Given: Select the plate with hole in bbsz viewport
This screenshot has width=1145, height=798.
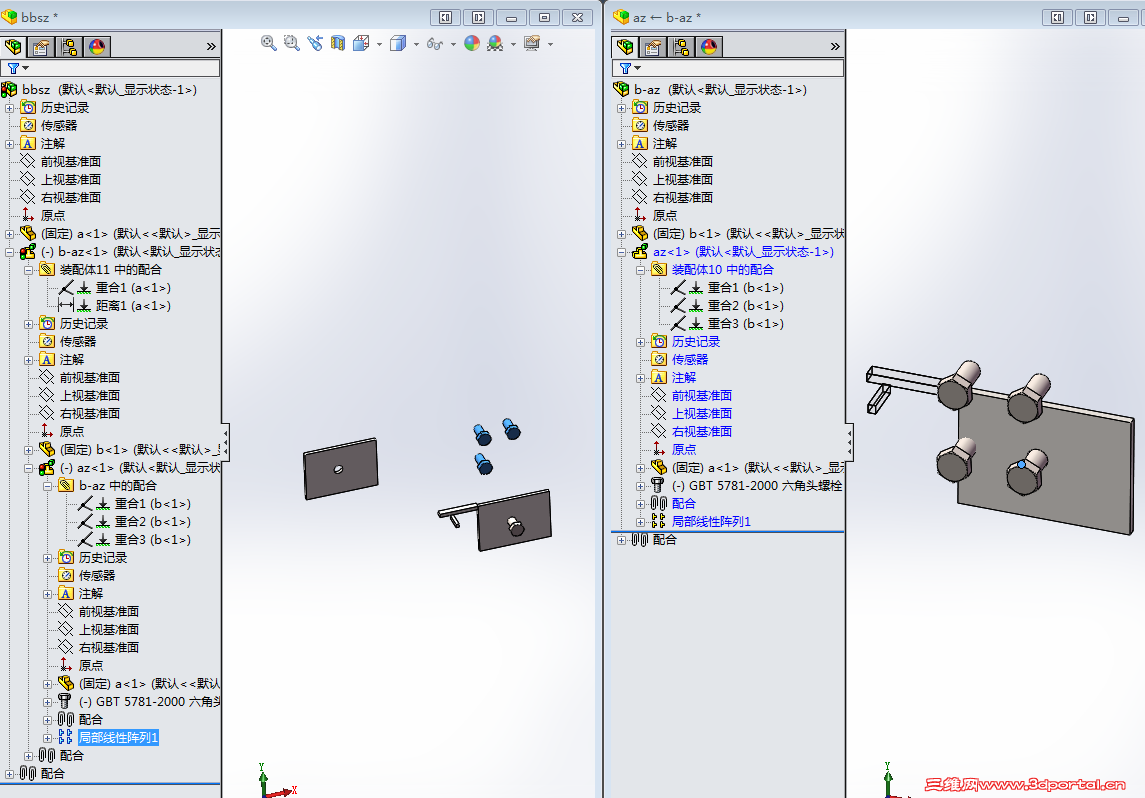Looking at the screenshot, I should tap(340, 469).
